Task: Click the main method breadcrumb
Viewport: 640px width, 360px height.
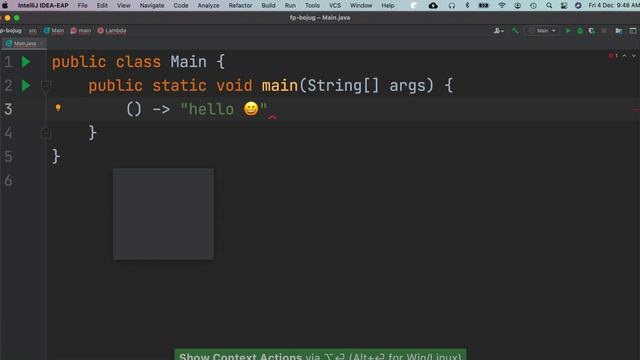Action: [x=81, y=31]
